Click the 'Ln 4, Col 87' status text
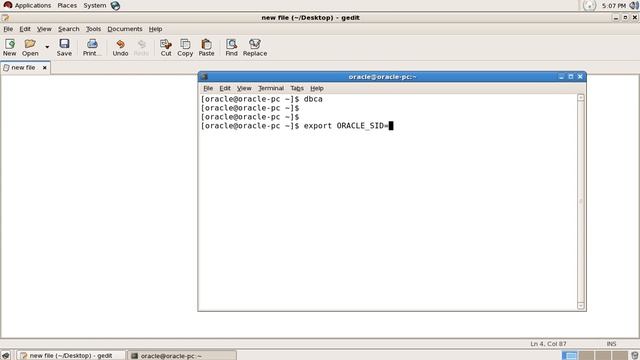Image resolution: width=640 pixels, height=360 pixels. [x=548, y=344]
